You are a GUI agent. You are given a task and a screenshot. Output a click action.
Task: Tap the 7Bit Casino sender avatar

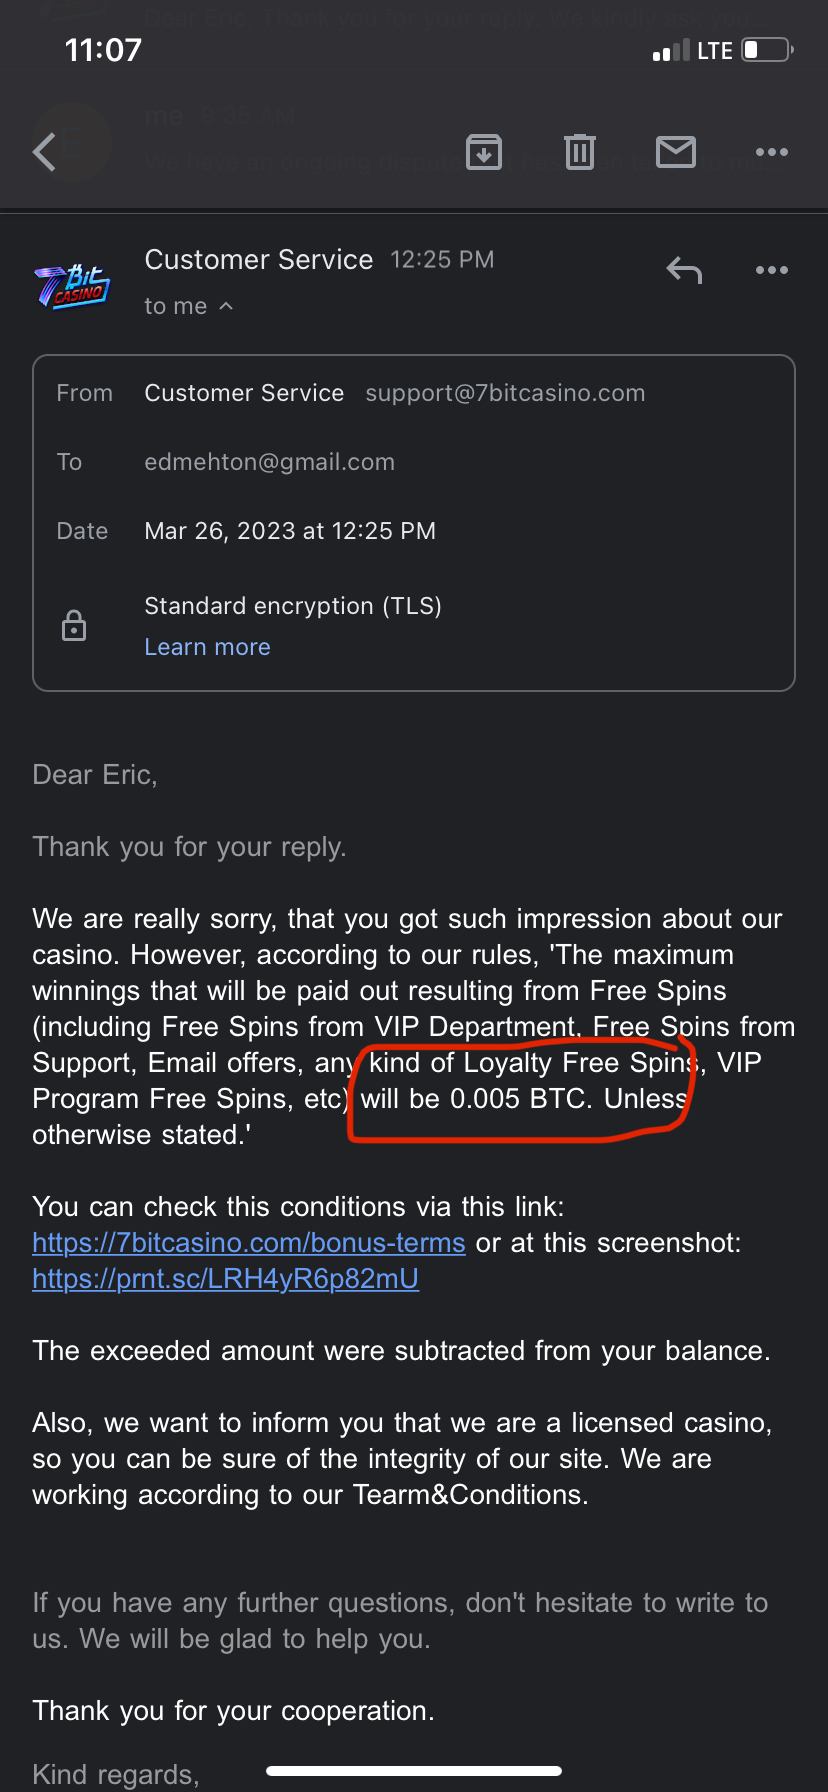[72, 284]
